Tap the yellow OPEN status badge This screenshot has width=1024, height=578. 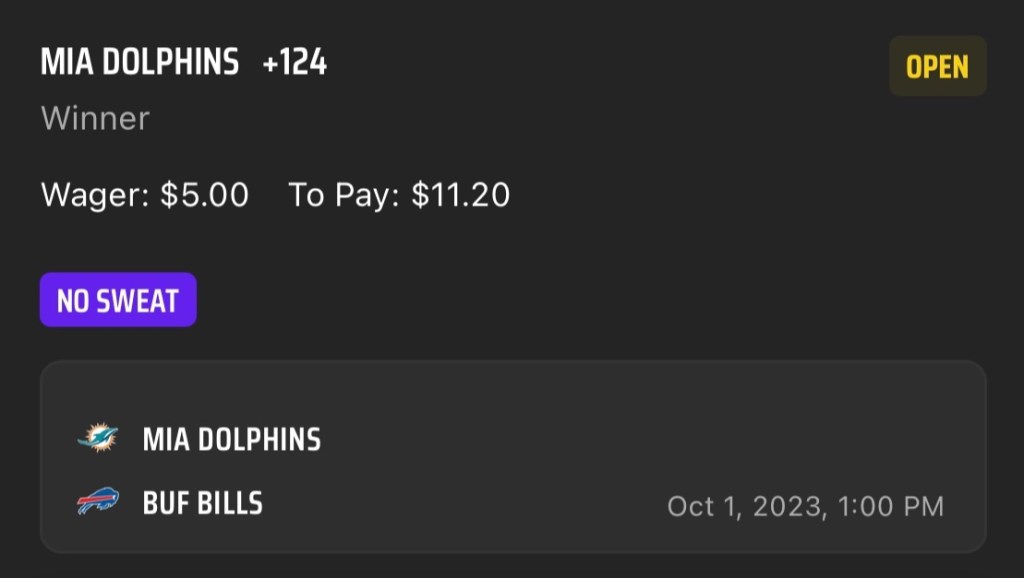tap(937, 67)
